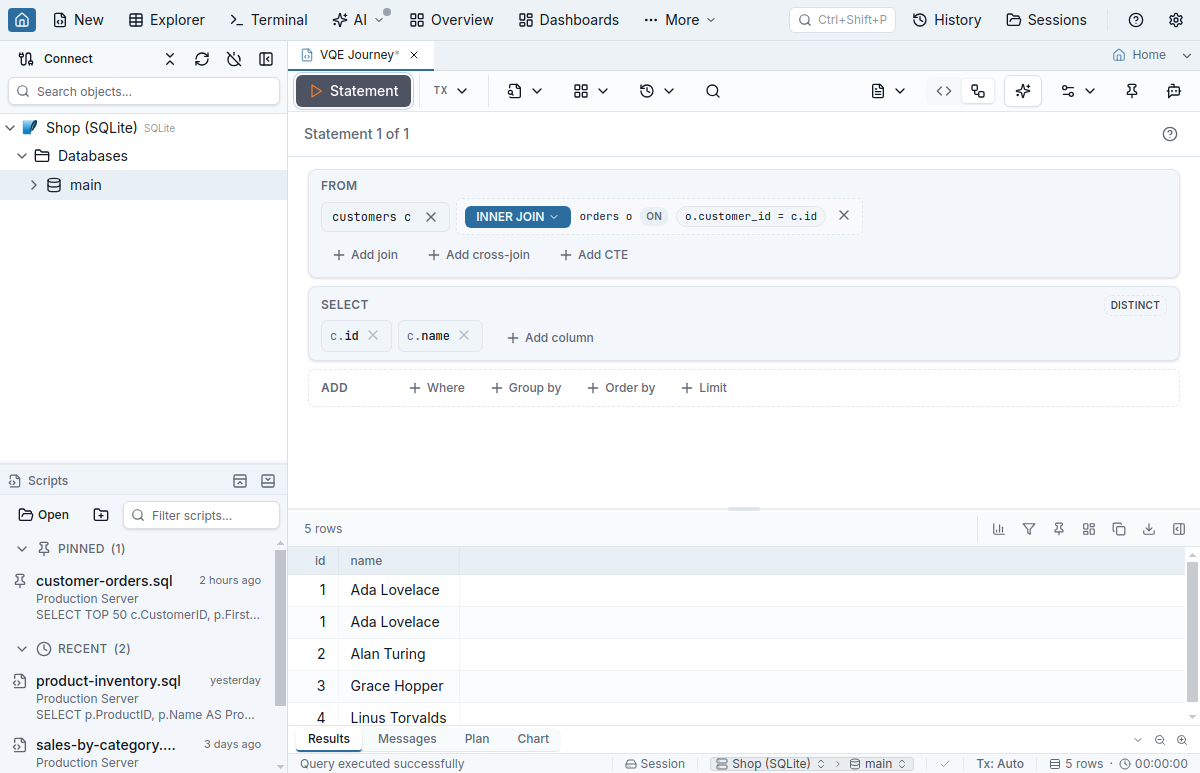The height and width of the screenshot is (773, 1200).
Task: Expand the Scripts panel upward
Action: [x=240, y=481]
